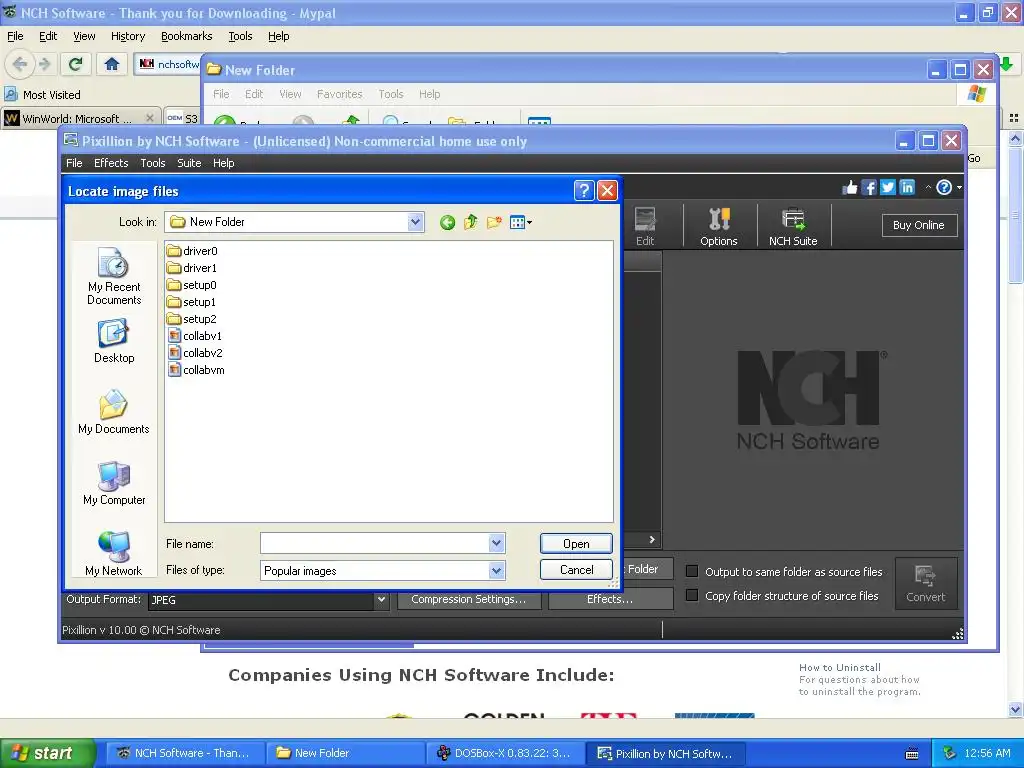
Task: Click the Cancel button in dialog
Action: [x=576, y=569]
